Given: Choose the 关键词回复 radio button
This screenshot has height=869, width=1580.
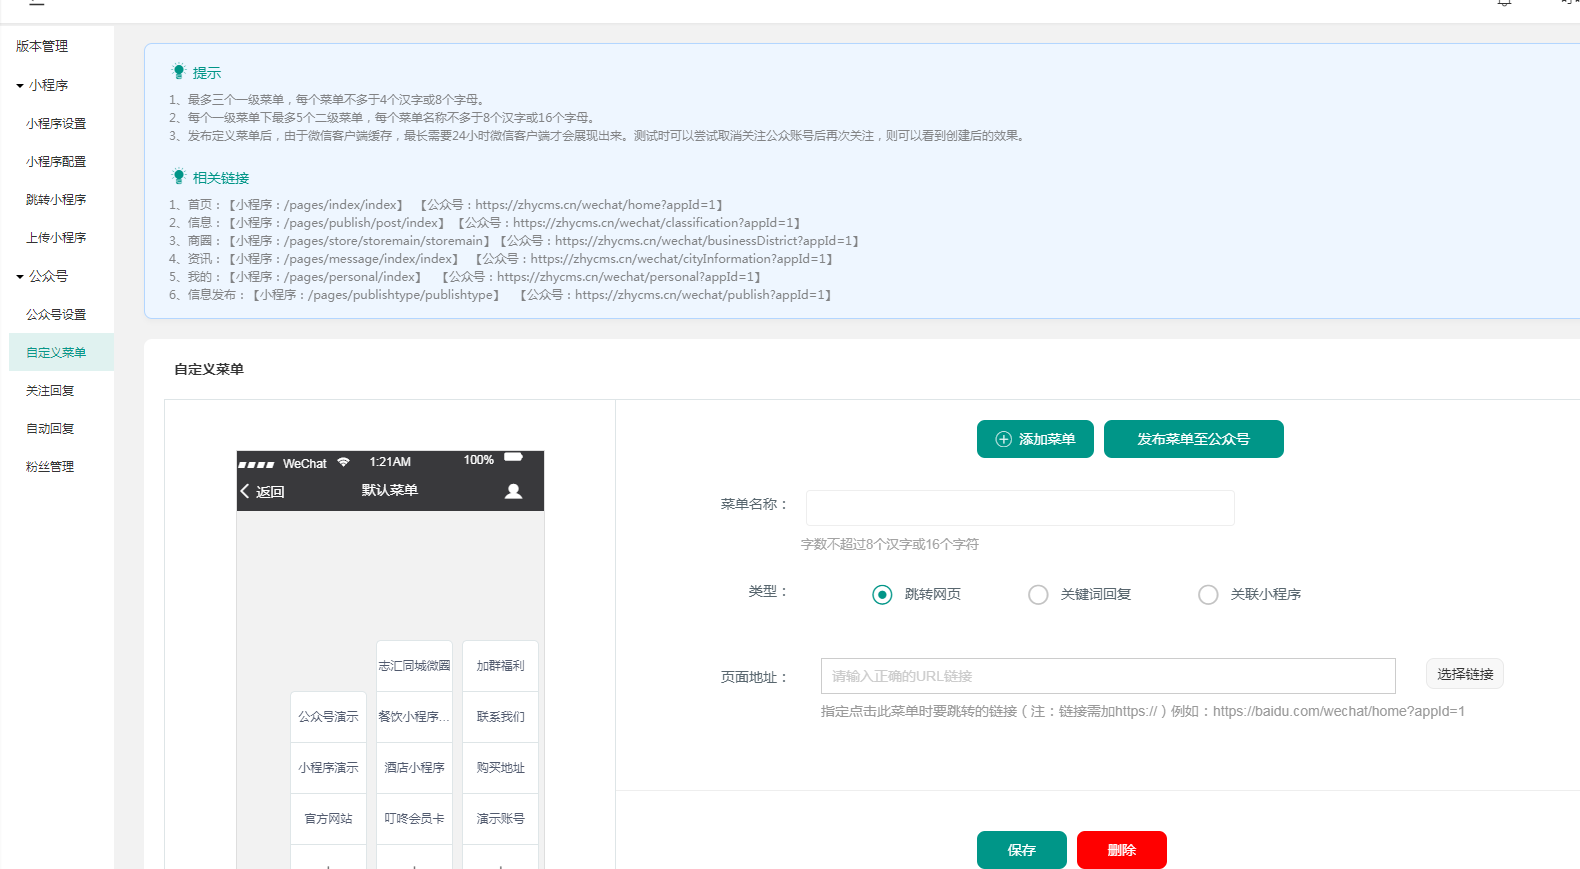Looking at the screenshot, I should (x=1038, y=595).
